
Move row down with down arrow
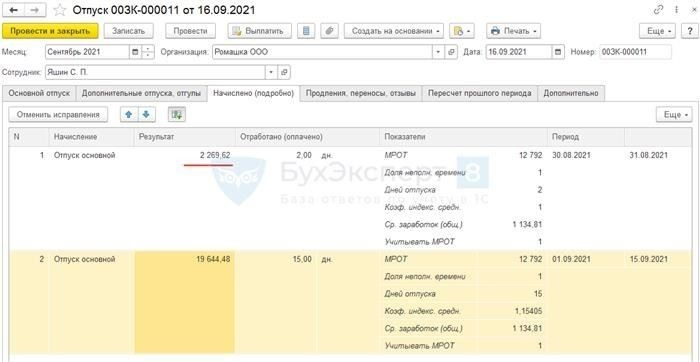pos(146,115)
